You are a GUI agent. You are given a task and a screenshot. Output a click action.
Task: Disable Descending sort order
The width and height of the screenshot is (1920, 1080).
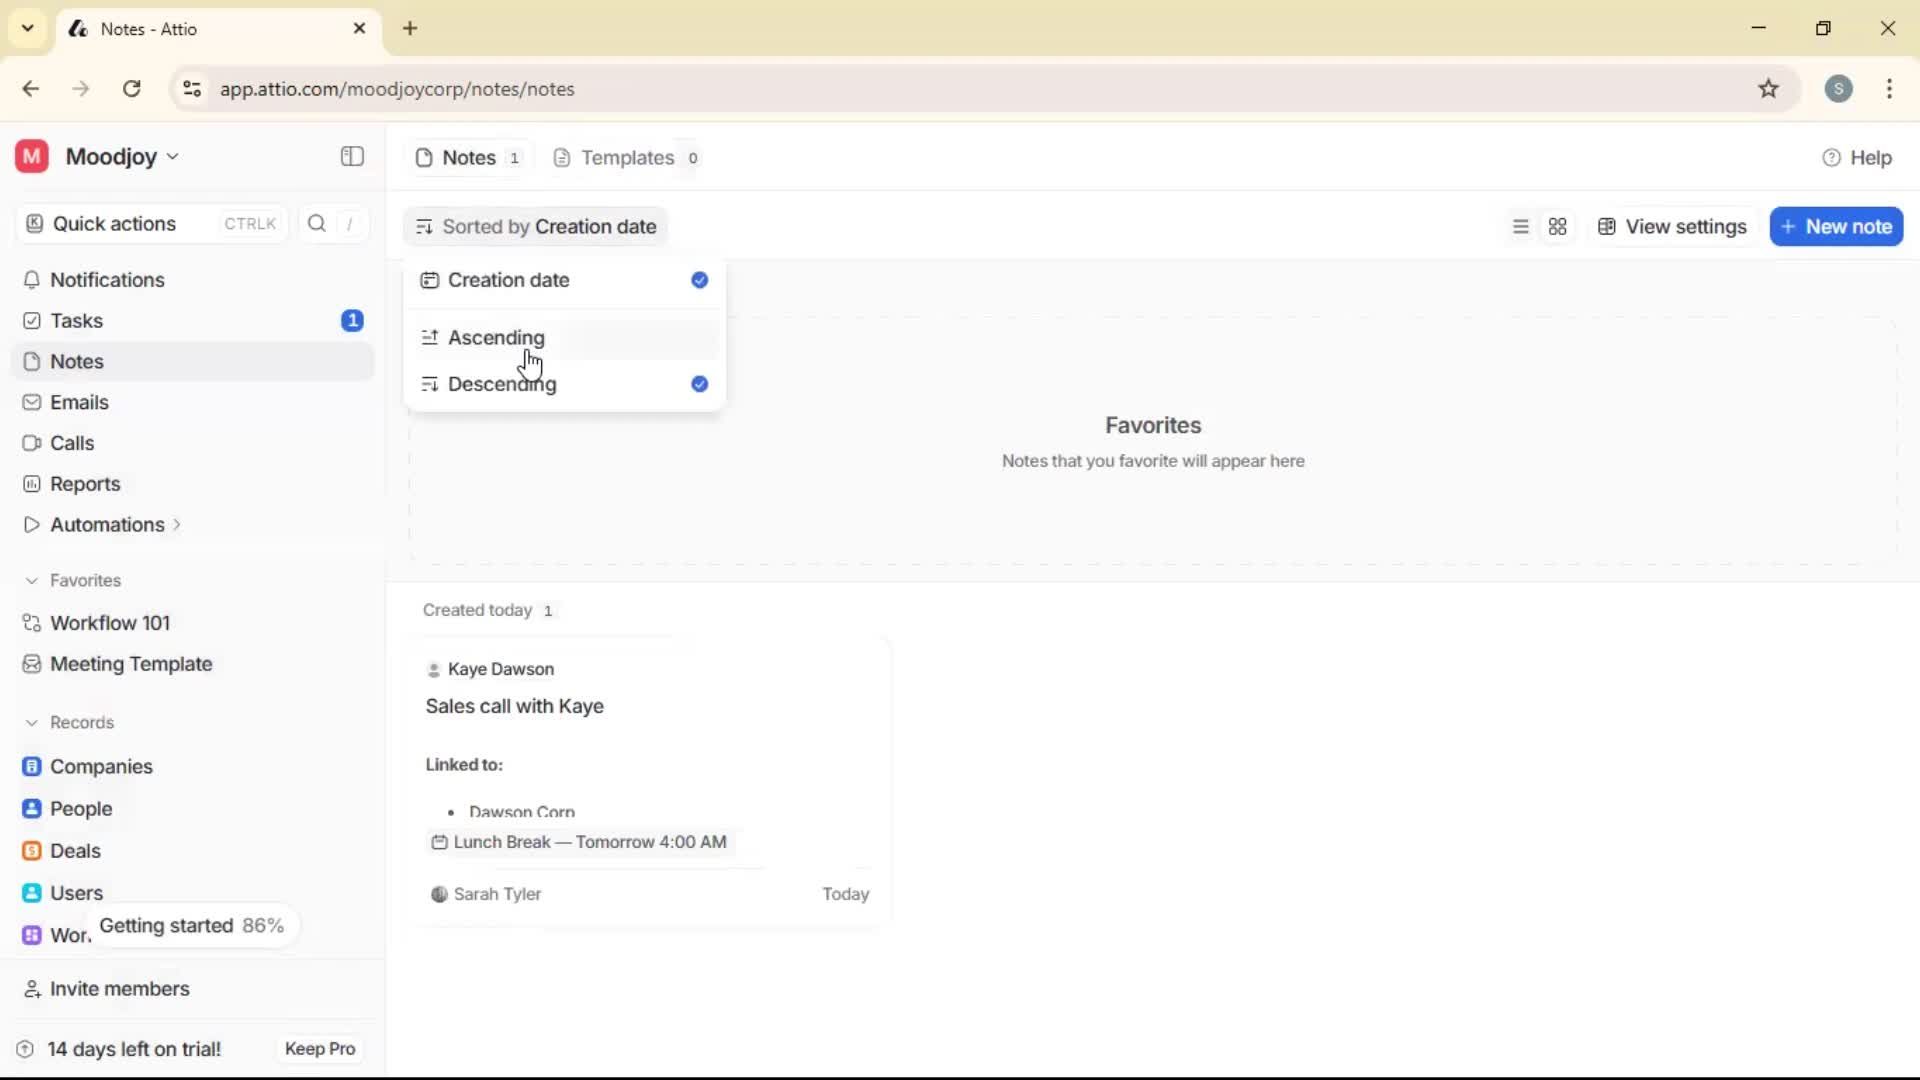(x=502, y=384)
